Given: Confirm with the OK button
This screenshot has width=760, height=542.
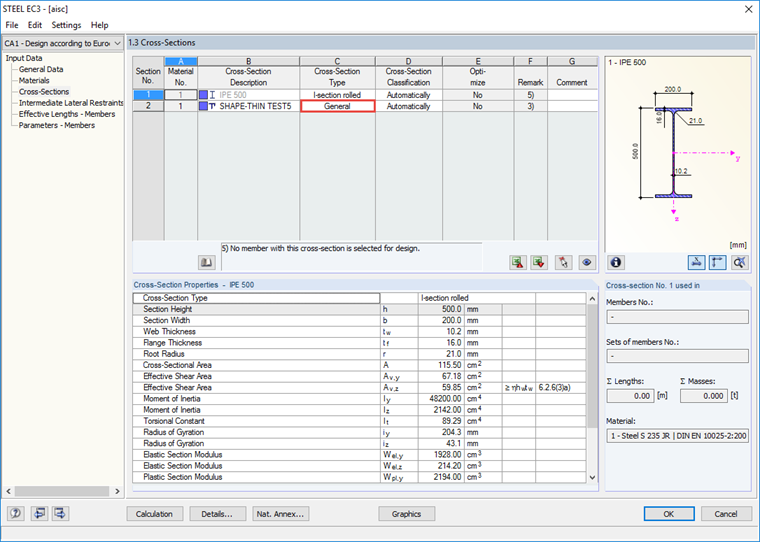Looking at the screenshot, I should click(669, 514).
